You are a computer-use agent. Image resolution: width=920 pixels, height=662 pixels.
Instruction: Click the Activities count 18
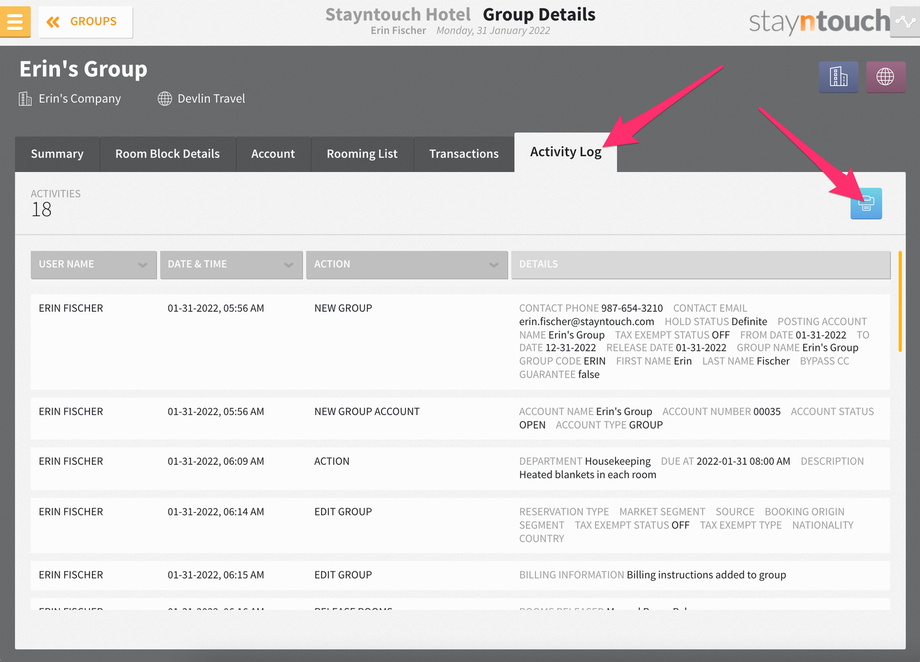[x=42, y=210]
